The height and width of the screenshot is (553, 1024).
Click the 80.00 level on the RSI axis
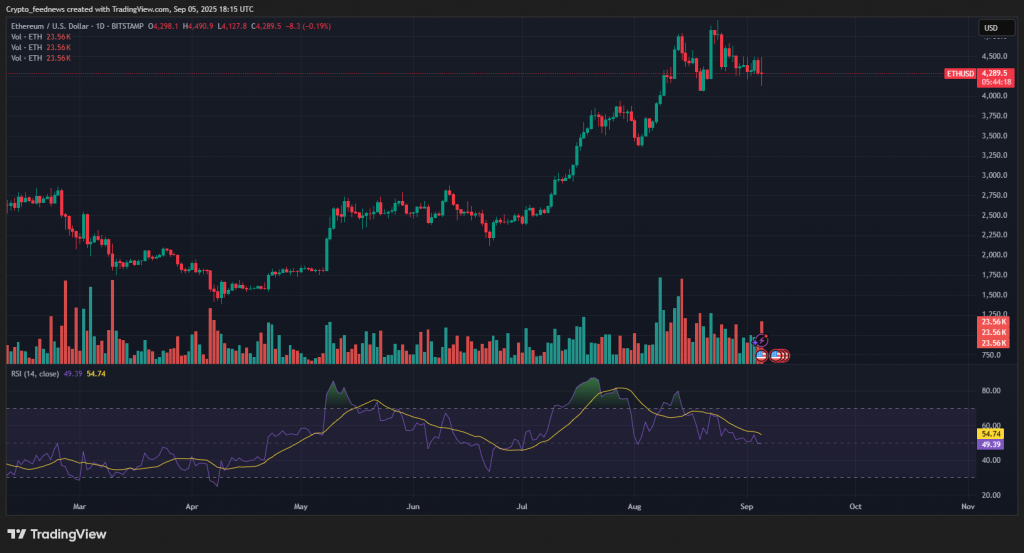[x=992, y=391]
